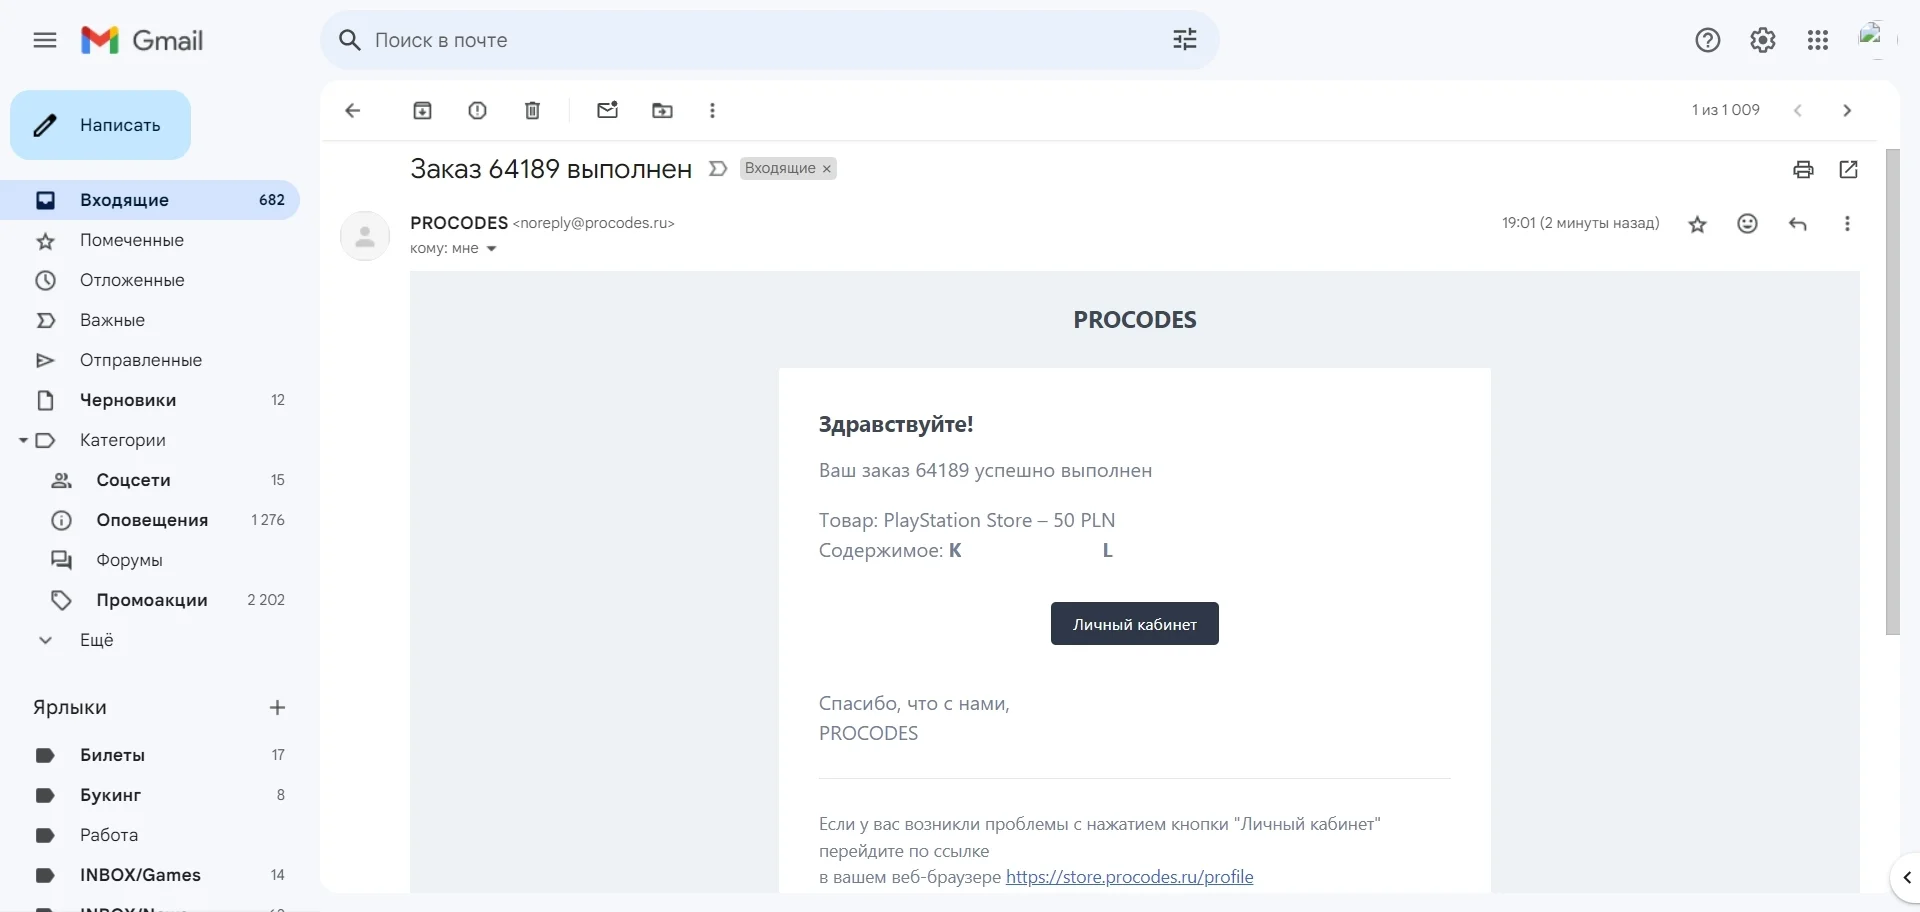Image resolution: width=1920 pixels, height=912 pixels.
Task: Click sender name PROCODES
Action: click(459, 223)
